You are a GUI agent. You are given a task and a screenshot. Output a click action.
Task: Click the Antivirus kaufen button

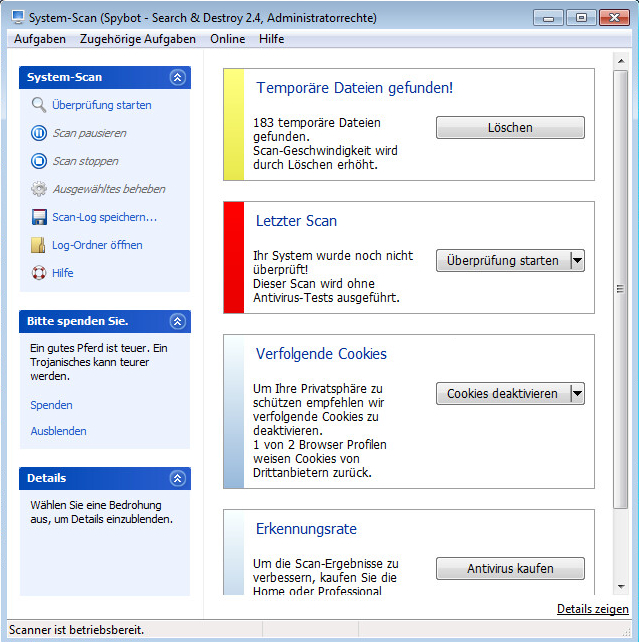510,568
